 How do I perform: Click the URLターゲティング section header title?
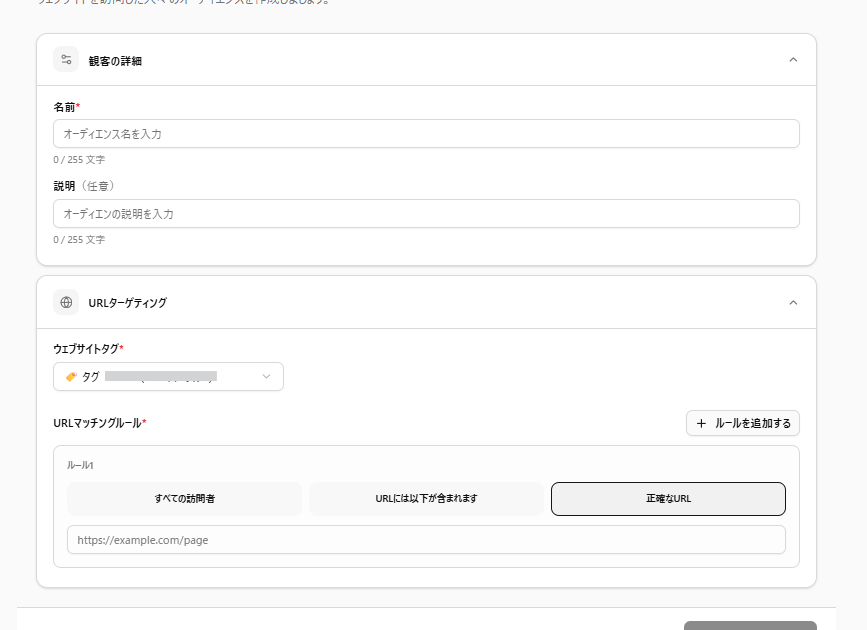127,303
